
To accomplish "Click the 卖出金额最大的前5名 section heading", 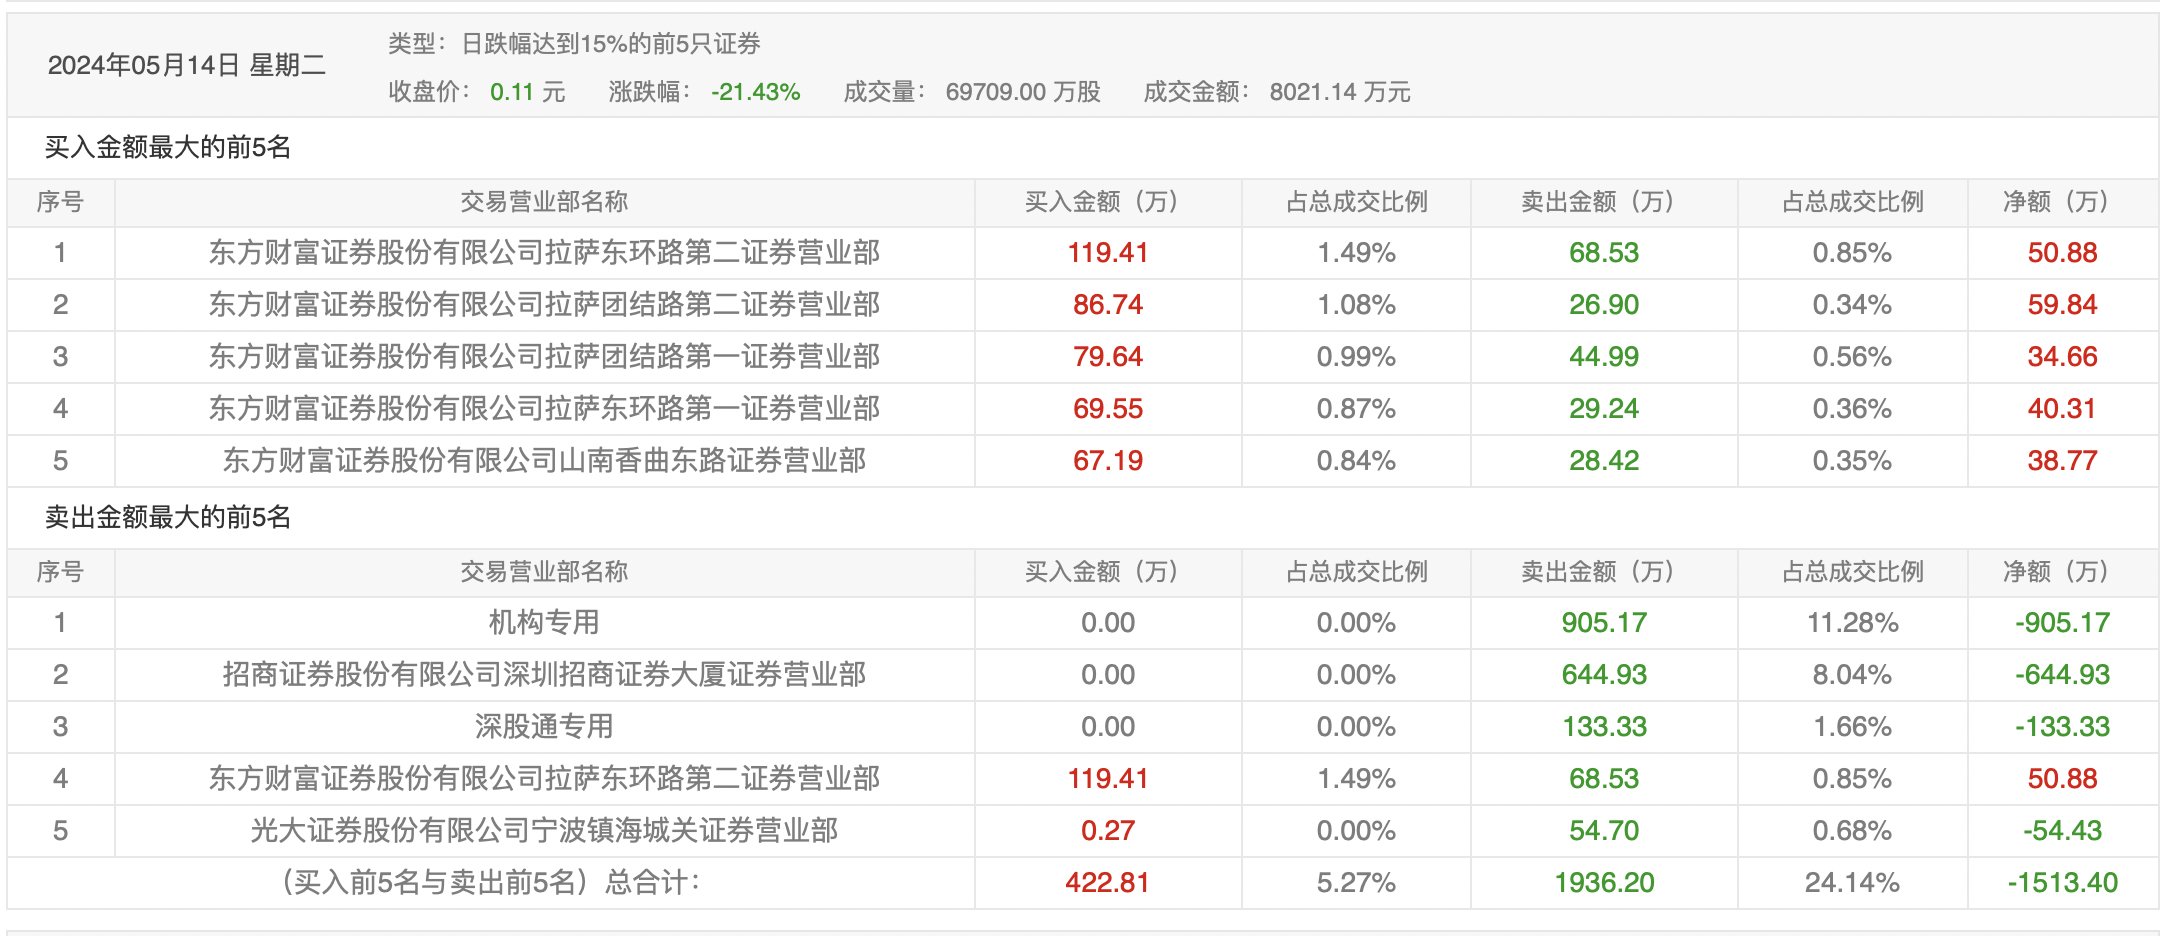I will tap(168, 518).
